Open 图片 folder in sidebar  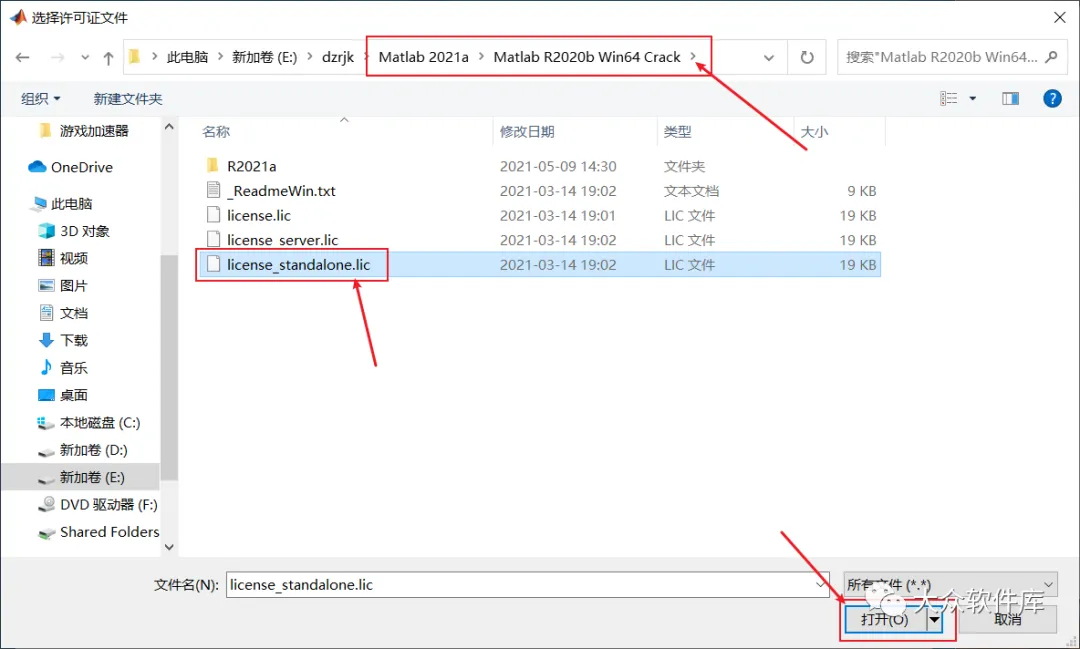73,286
